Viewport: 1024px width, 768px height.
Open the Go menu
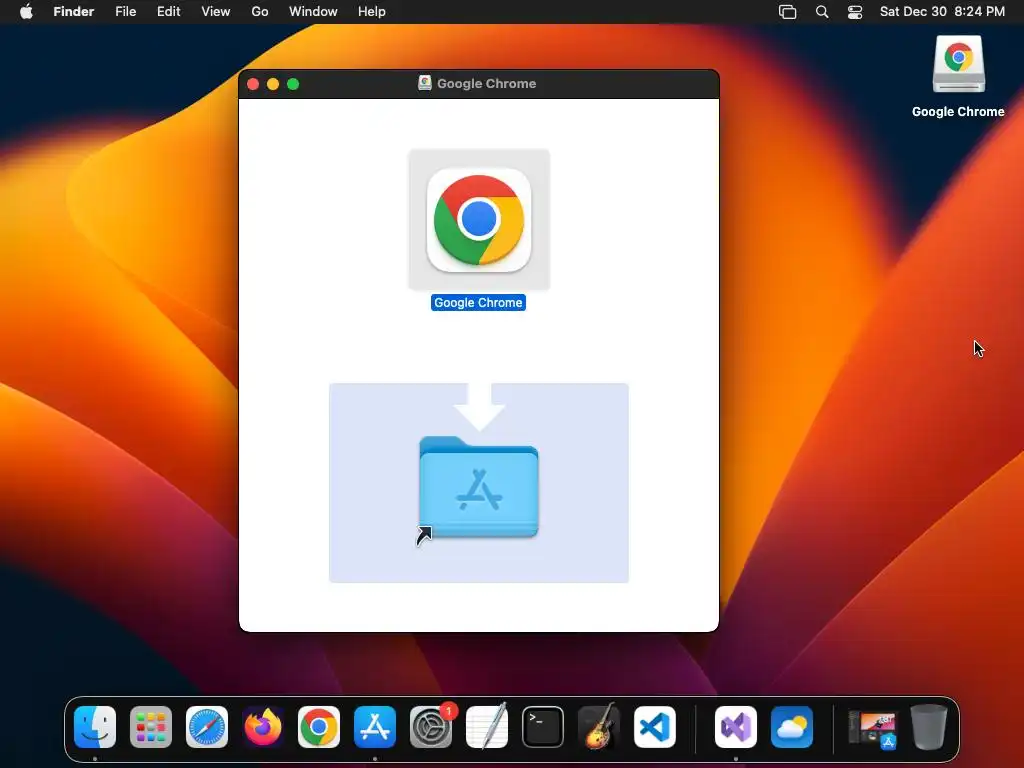point(260,12)
